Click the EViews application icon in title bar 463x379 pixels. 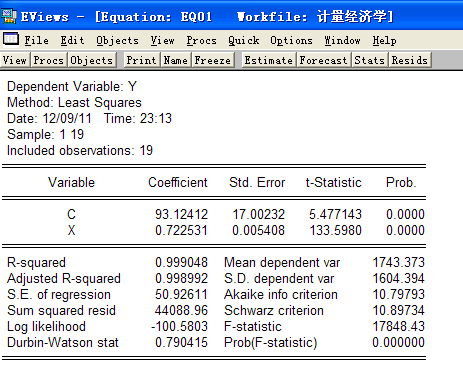pos(9,16)
